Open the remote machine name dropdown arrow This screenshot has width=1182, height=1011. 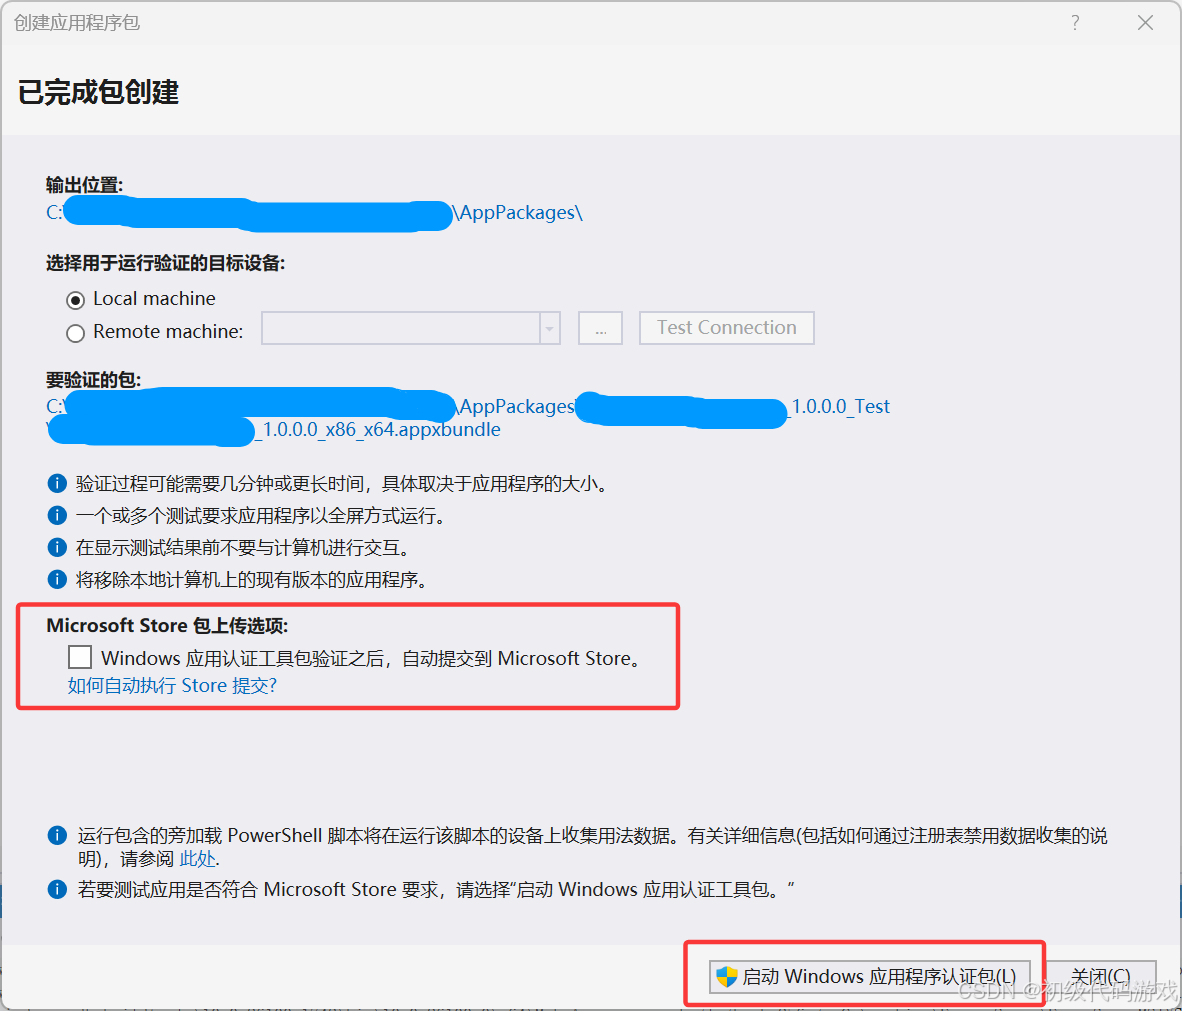coord(550,329)
